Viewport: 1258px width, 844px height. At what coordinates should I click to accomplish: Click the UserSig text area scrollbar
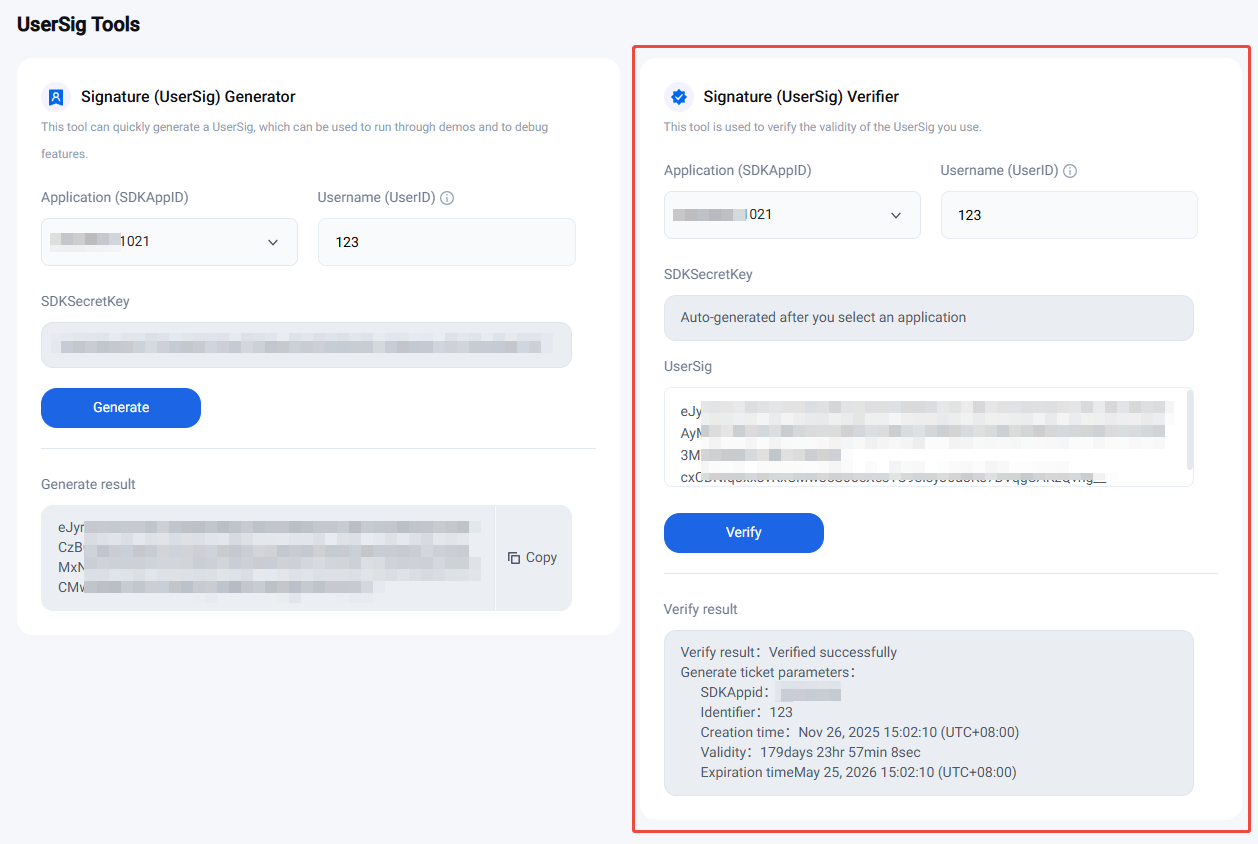(x=1189, y=430)
